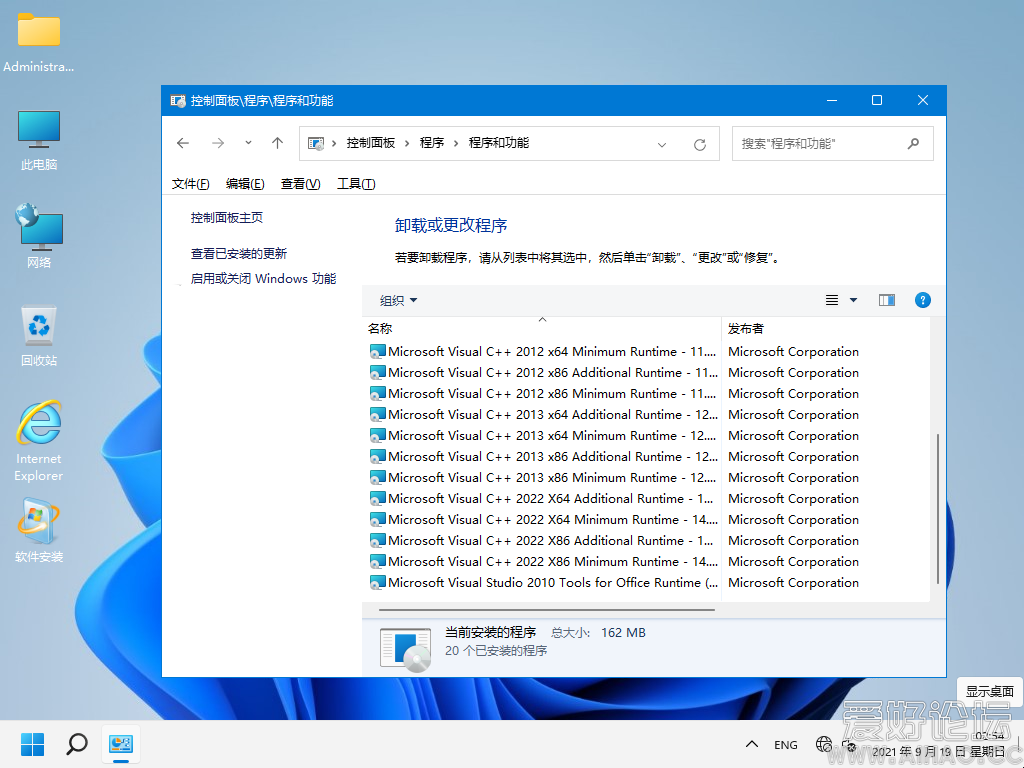Click 启用或关闭 Windows 功能 link
The image size is (1024, 768).
coord(263,279)
